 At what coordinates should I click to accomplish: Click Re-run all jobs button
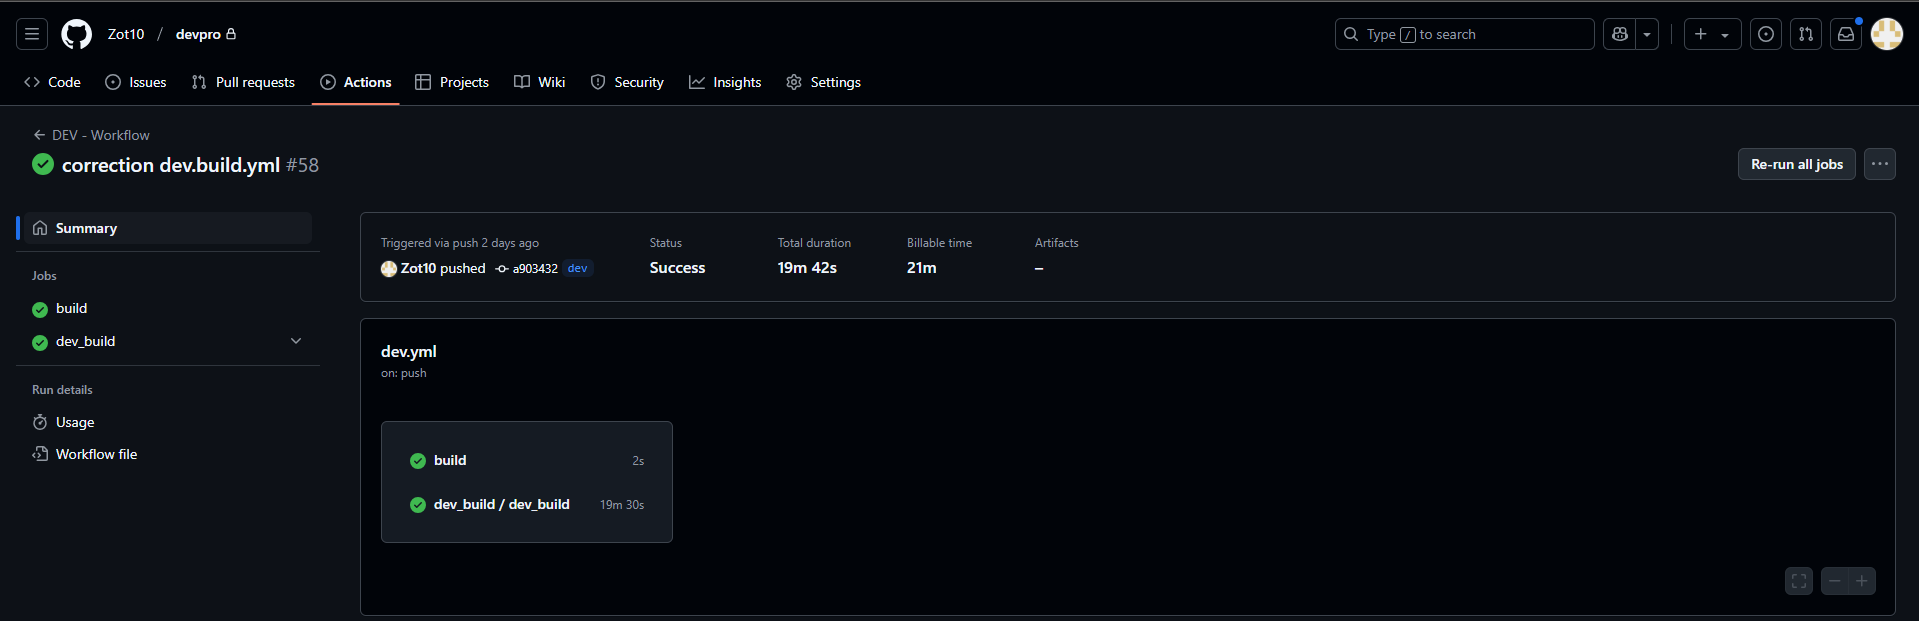coord(1796,164)
